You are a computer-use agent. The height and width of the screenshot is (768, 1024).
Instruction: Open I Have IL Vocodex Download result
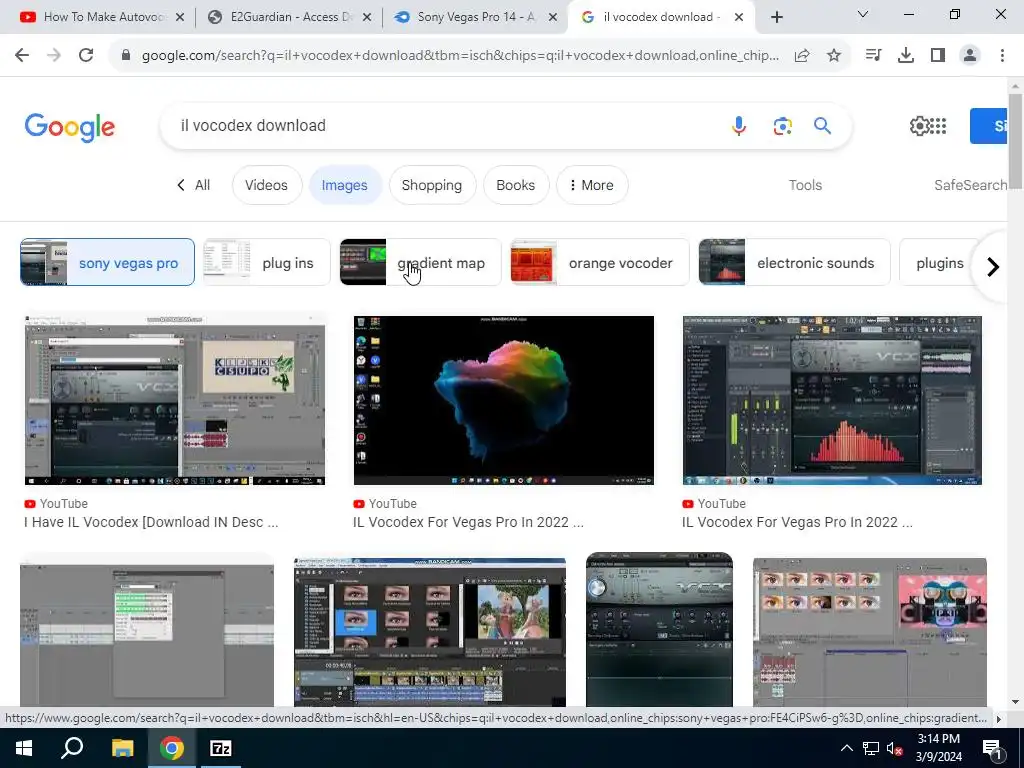click(152, 522)
